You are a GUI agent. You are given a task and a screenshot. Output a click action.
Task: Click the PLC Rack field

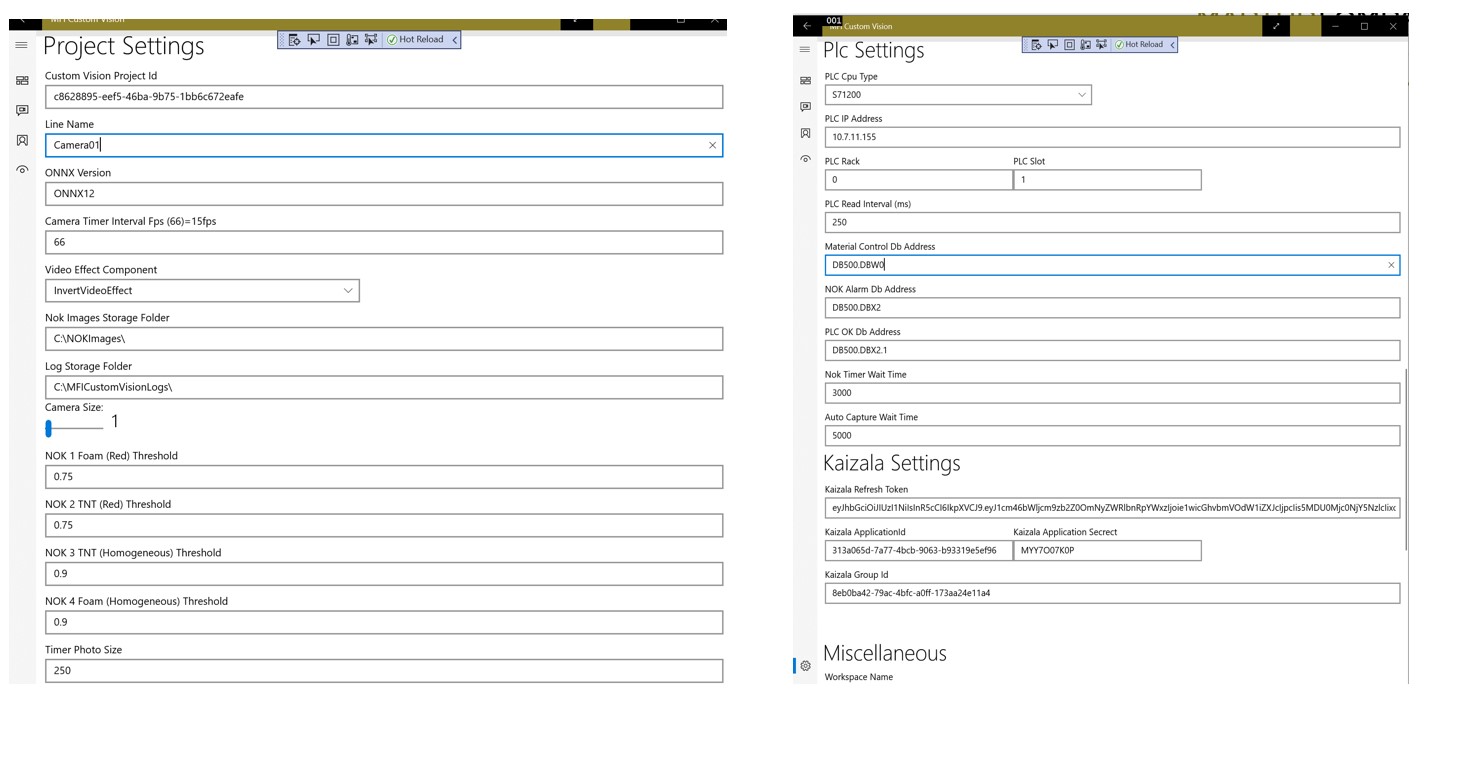tap(918, 180)
